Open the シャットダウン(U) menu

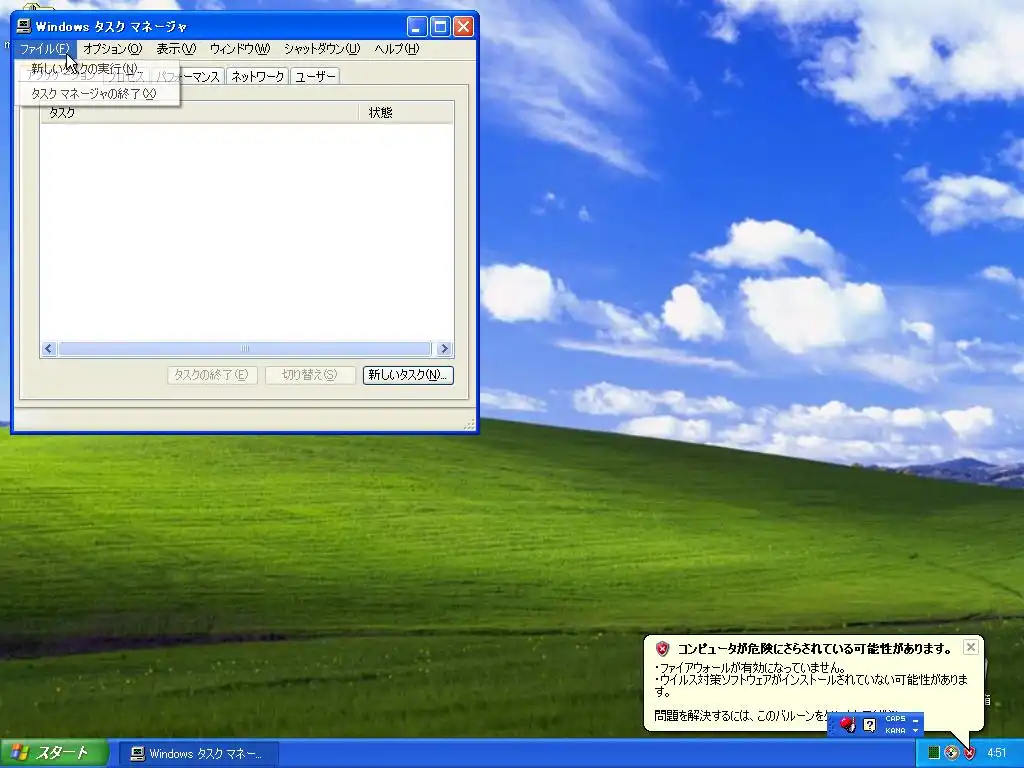pyautogui.click(x=322, y=49)
